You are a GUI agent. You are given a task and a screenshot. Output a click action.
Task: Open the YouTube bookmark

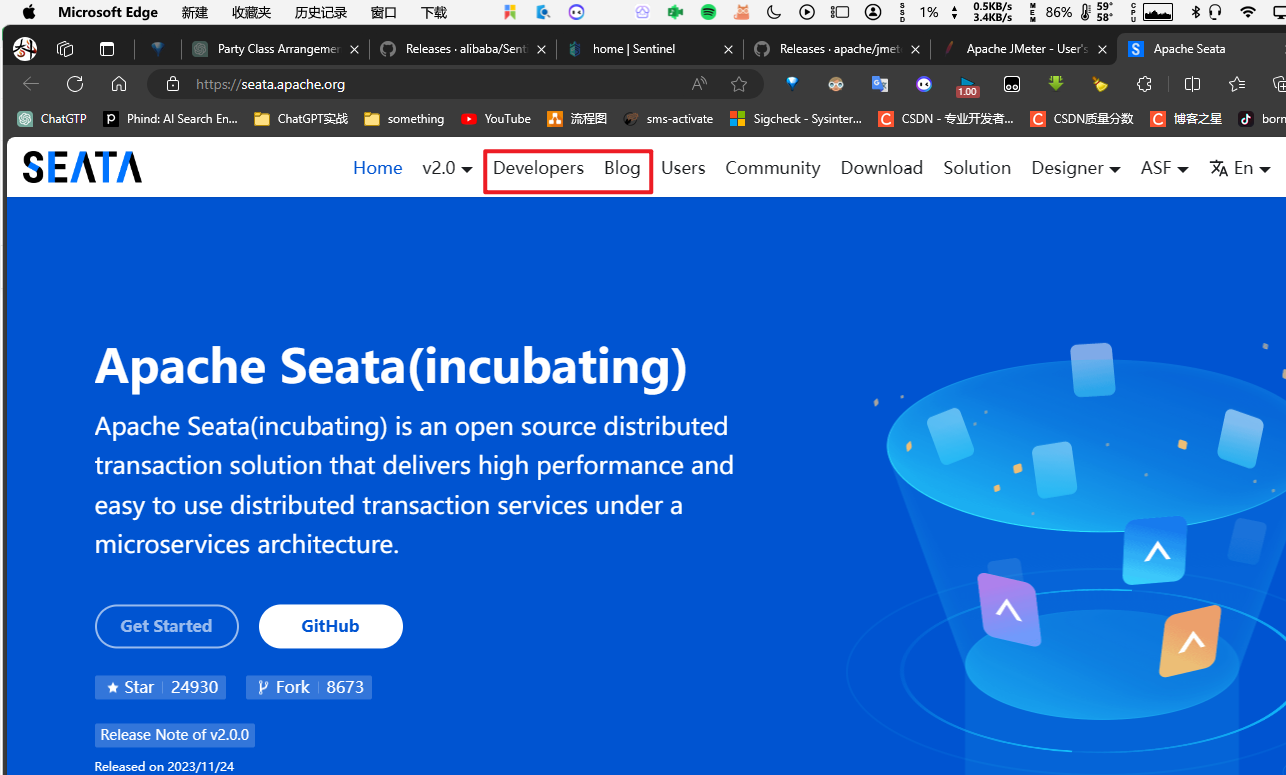[496, 118]
